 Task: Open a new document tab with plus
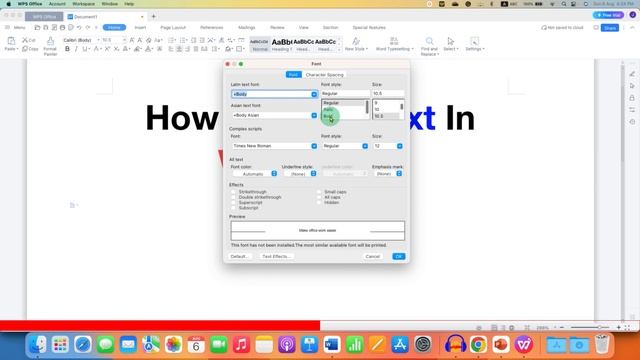153,17
